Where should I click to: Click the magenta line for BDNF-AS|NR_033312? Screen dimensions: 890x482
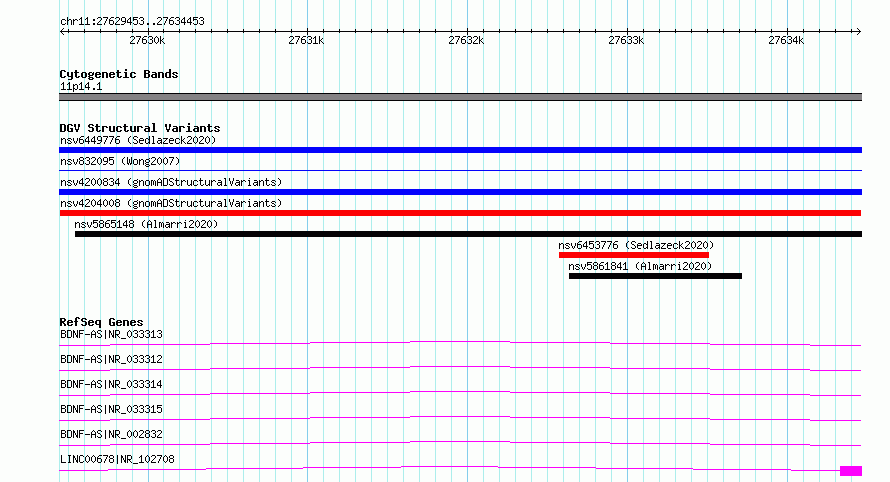460,368
